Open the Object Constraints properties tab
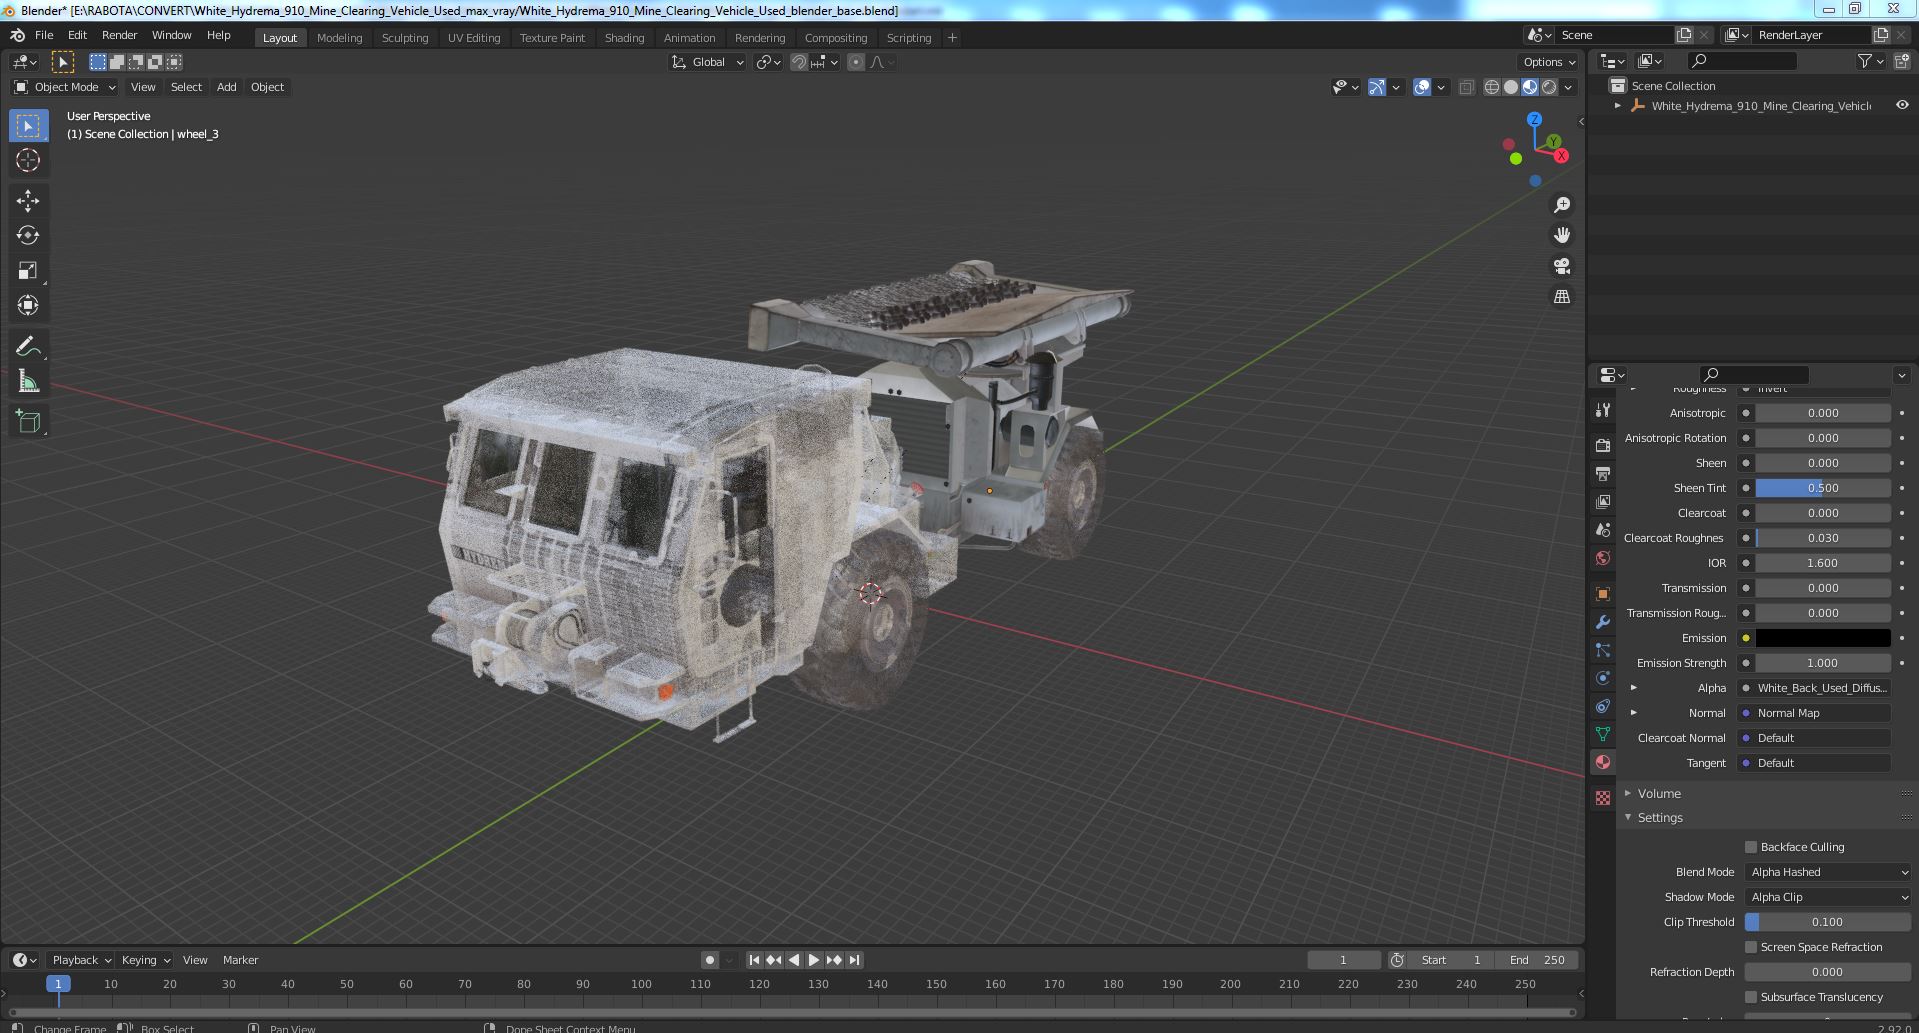Screen dimensions: 1919x1033 click(x=1603, y=706)
